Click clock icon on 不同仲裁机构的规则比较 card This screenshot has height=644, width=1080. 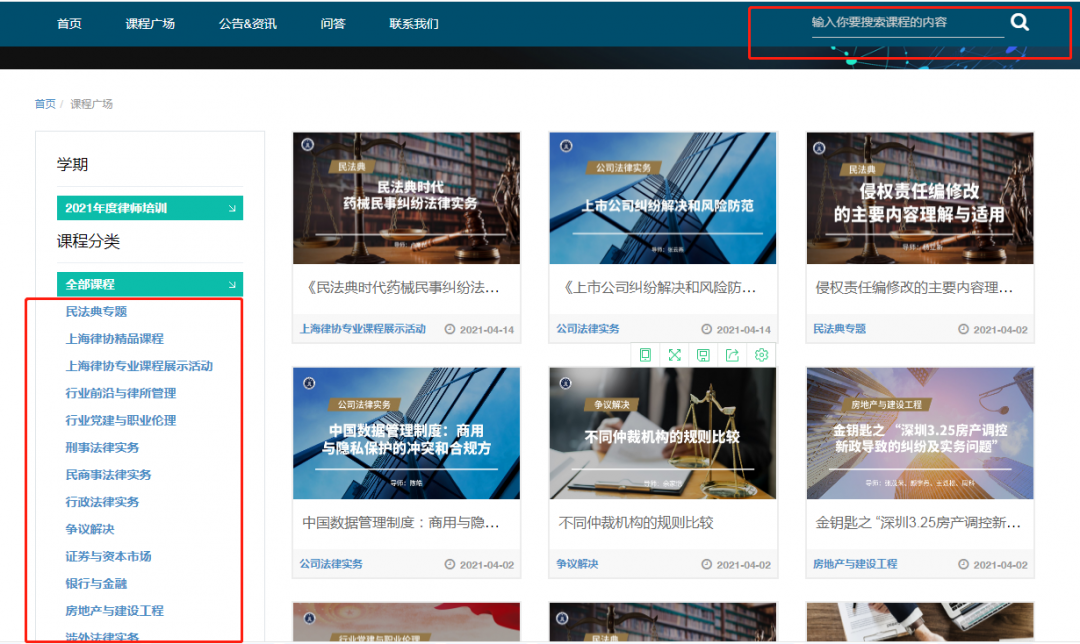[x=707, y=564]
